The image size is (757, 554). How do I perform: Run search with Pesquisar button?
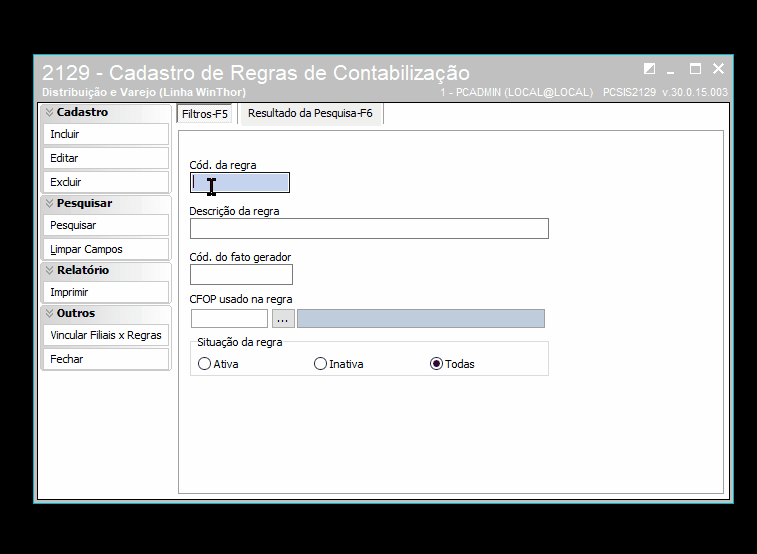coord(106,225)
